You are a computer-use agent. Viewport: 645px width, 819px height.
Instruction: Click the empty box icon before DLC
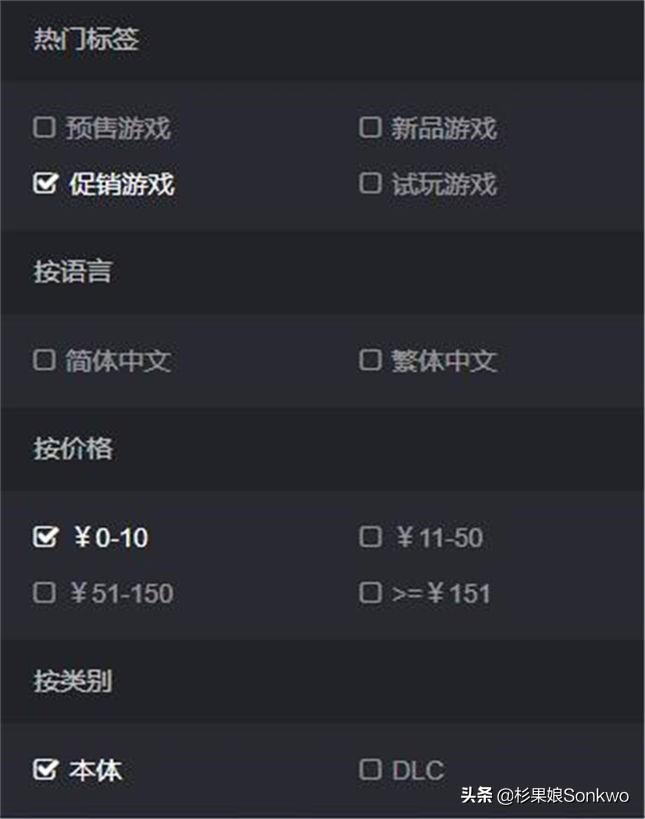point(369,769)
